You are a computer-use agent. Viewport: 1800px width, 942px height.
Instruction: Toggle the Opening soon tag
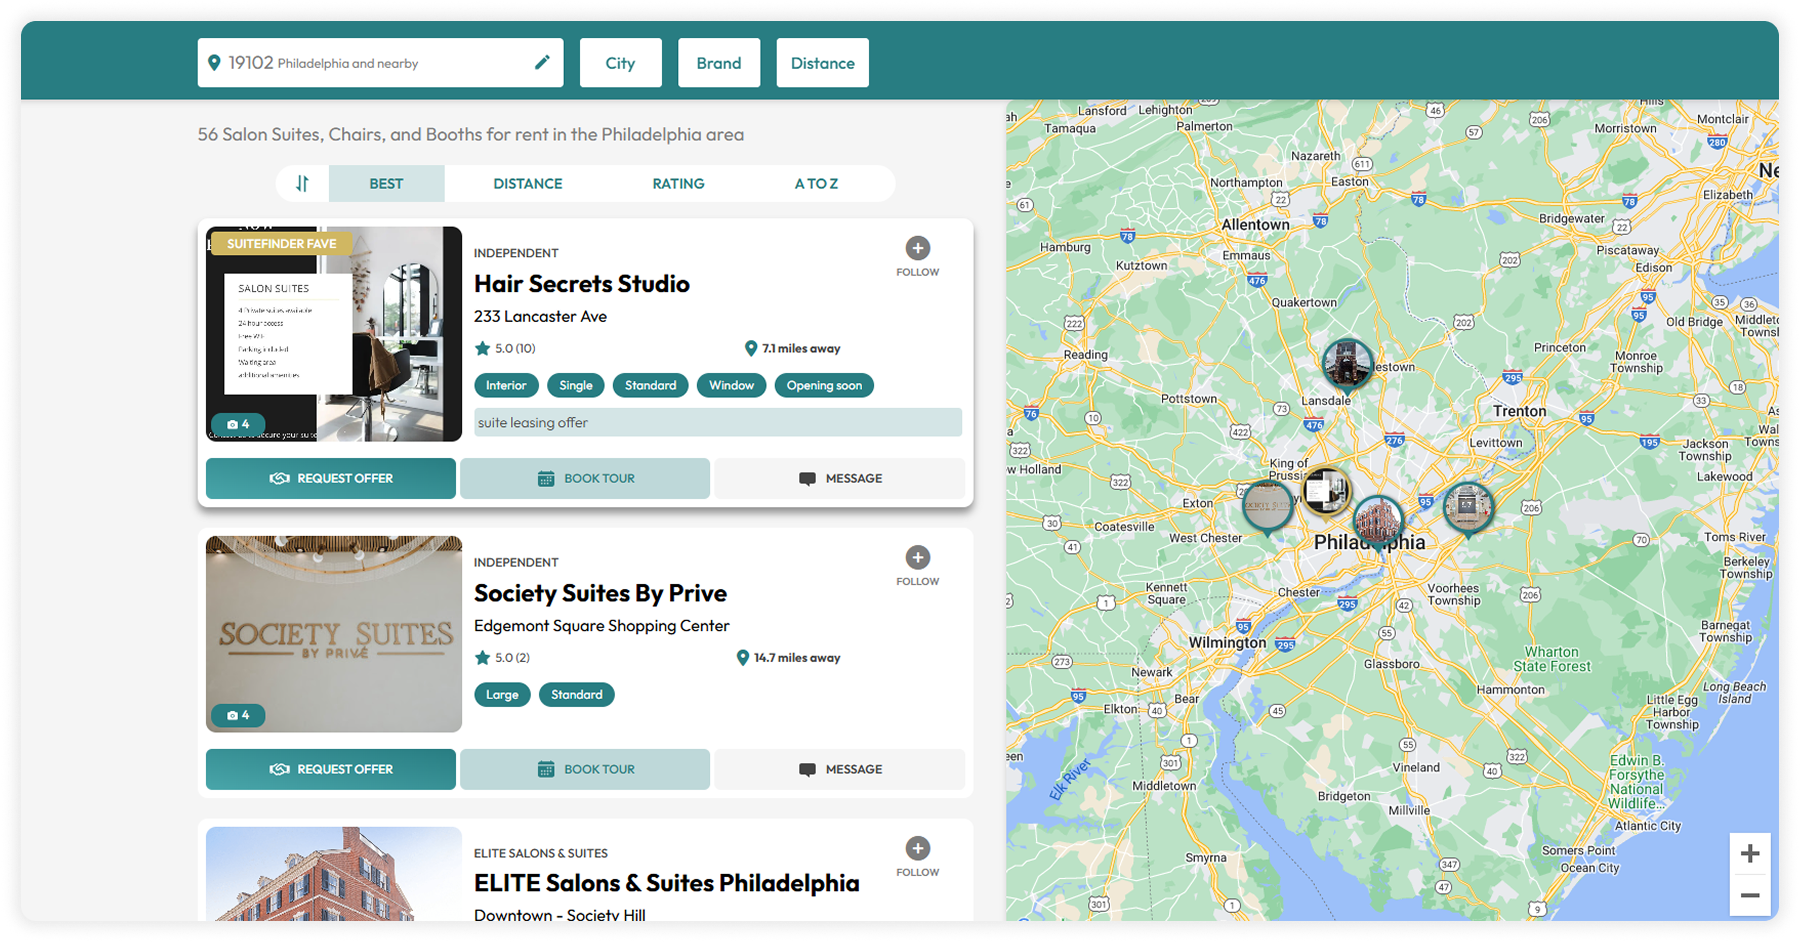(823, 386)
